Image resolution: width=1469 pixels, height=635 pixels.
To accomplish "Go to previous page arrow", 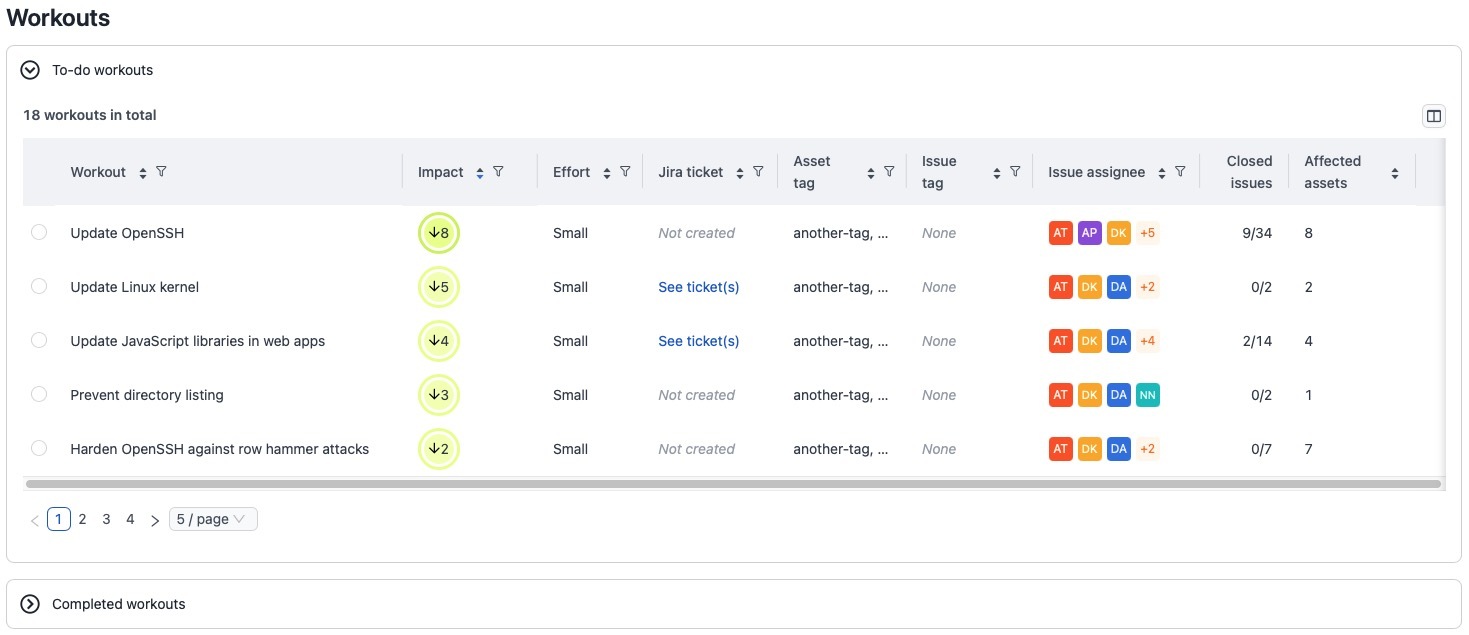I will tap(35, 520).
